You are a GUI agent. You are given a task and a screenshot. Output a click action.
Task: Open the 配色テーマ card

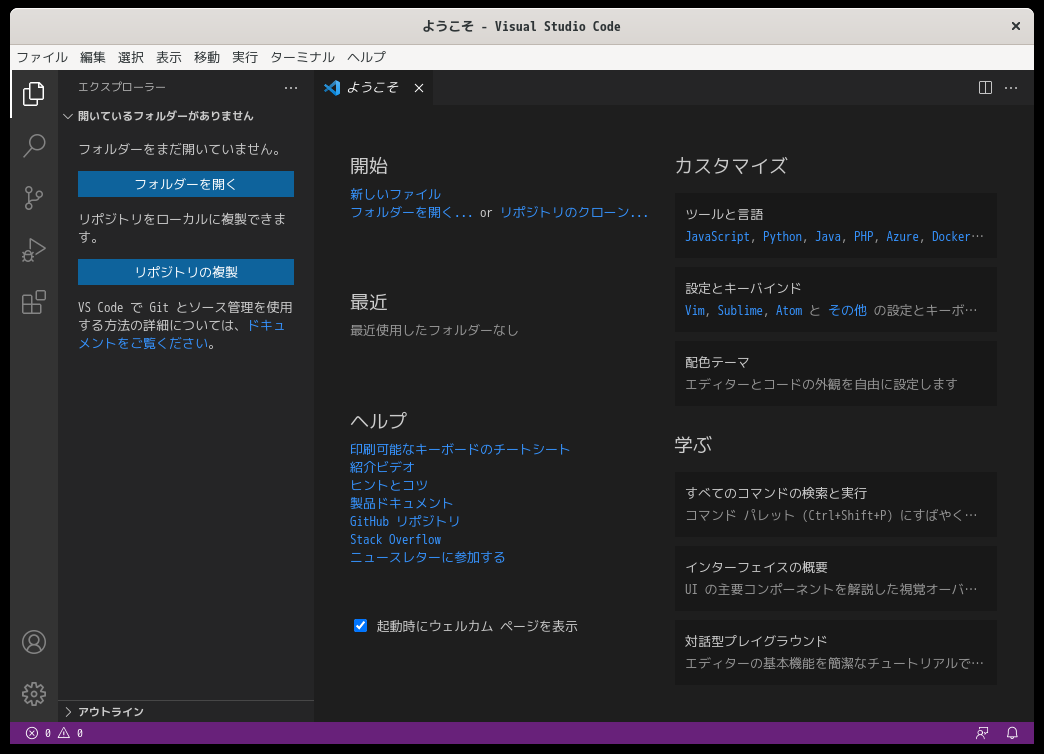836,374
